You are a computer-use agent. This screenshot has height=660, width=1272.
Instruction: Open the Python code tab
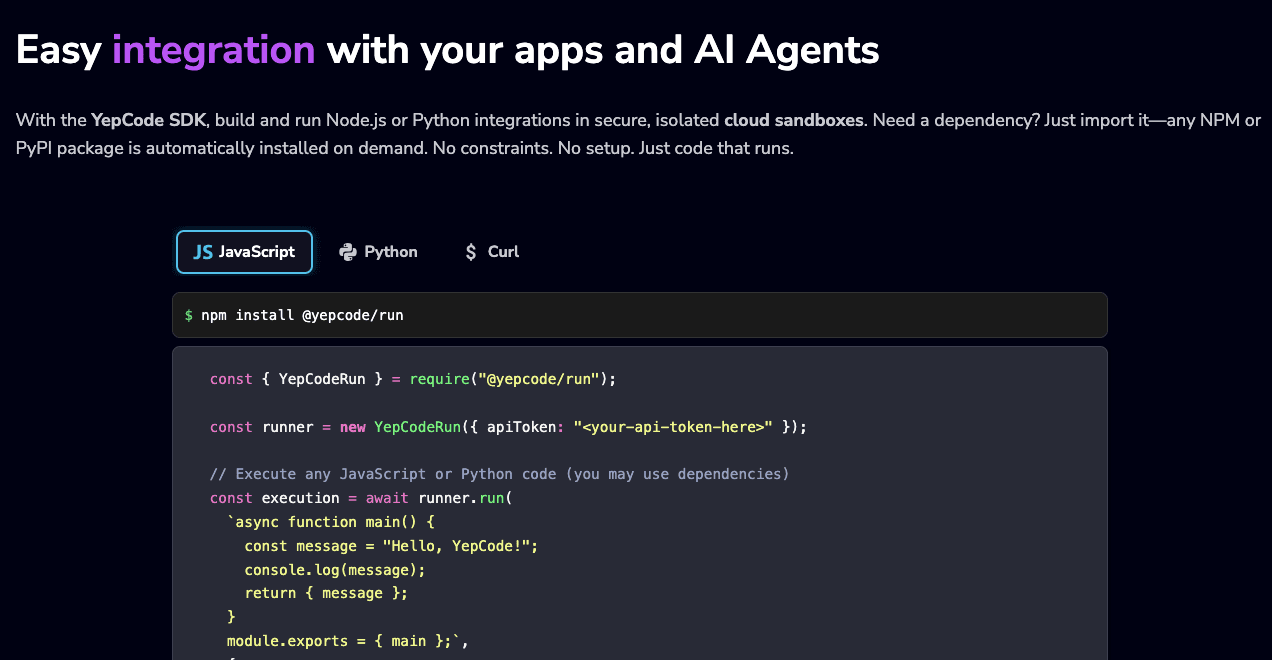coord(390,252)
